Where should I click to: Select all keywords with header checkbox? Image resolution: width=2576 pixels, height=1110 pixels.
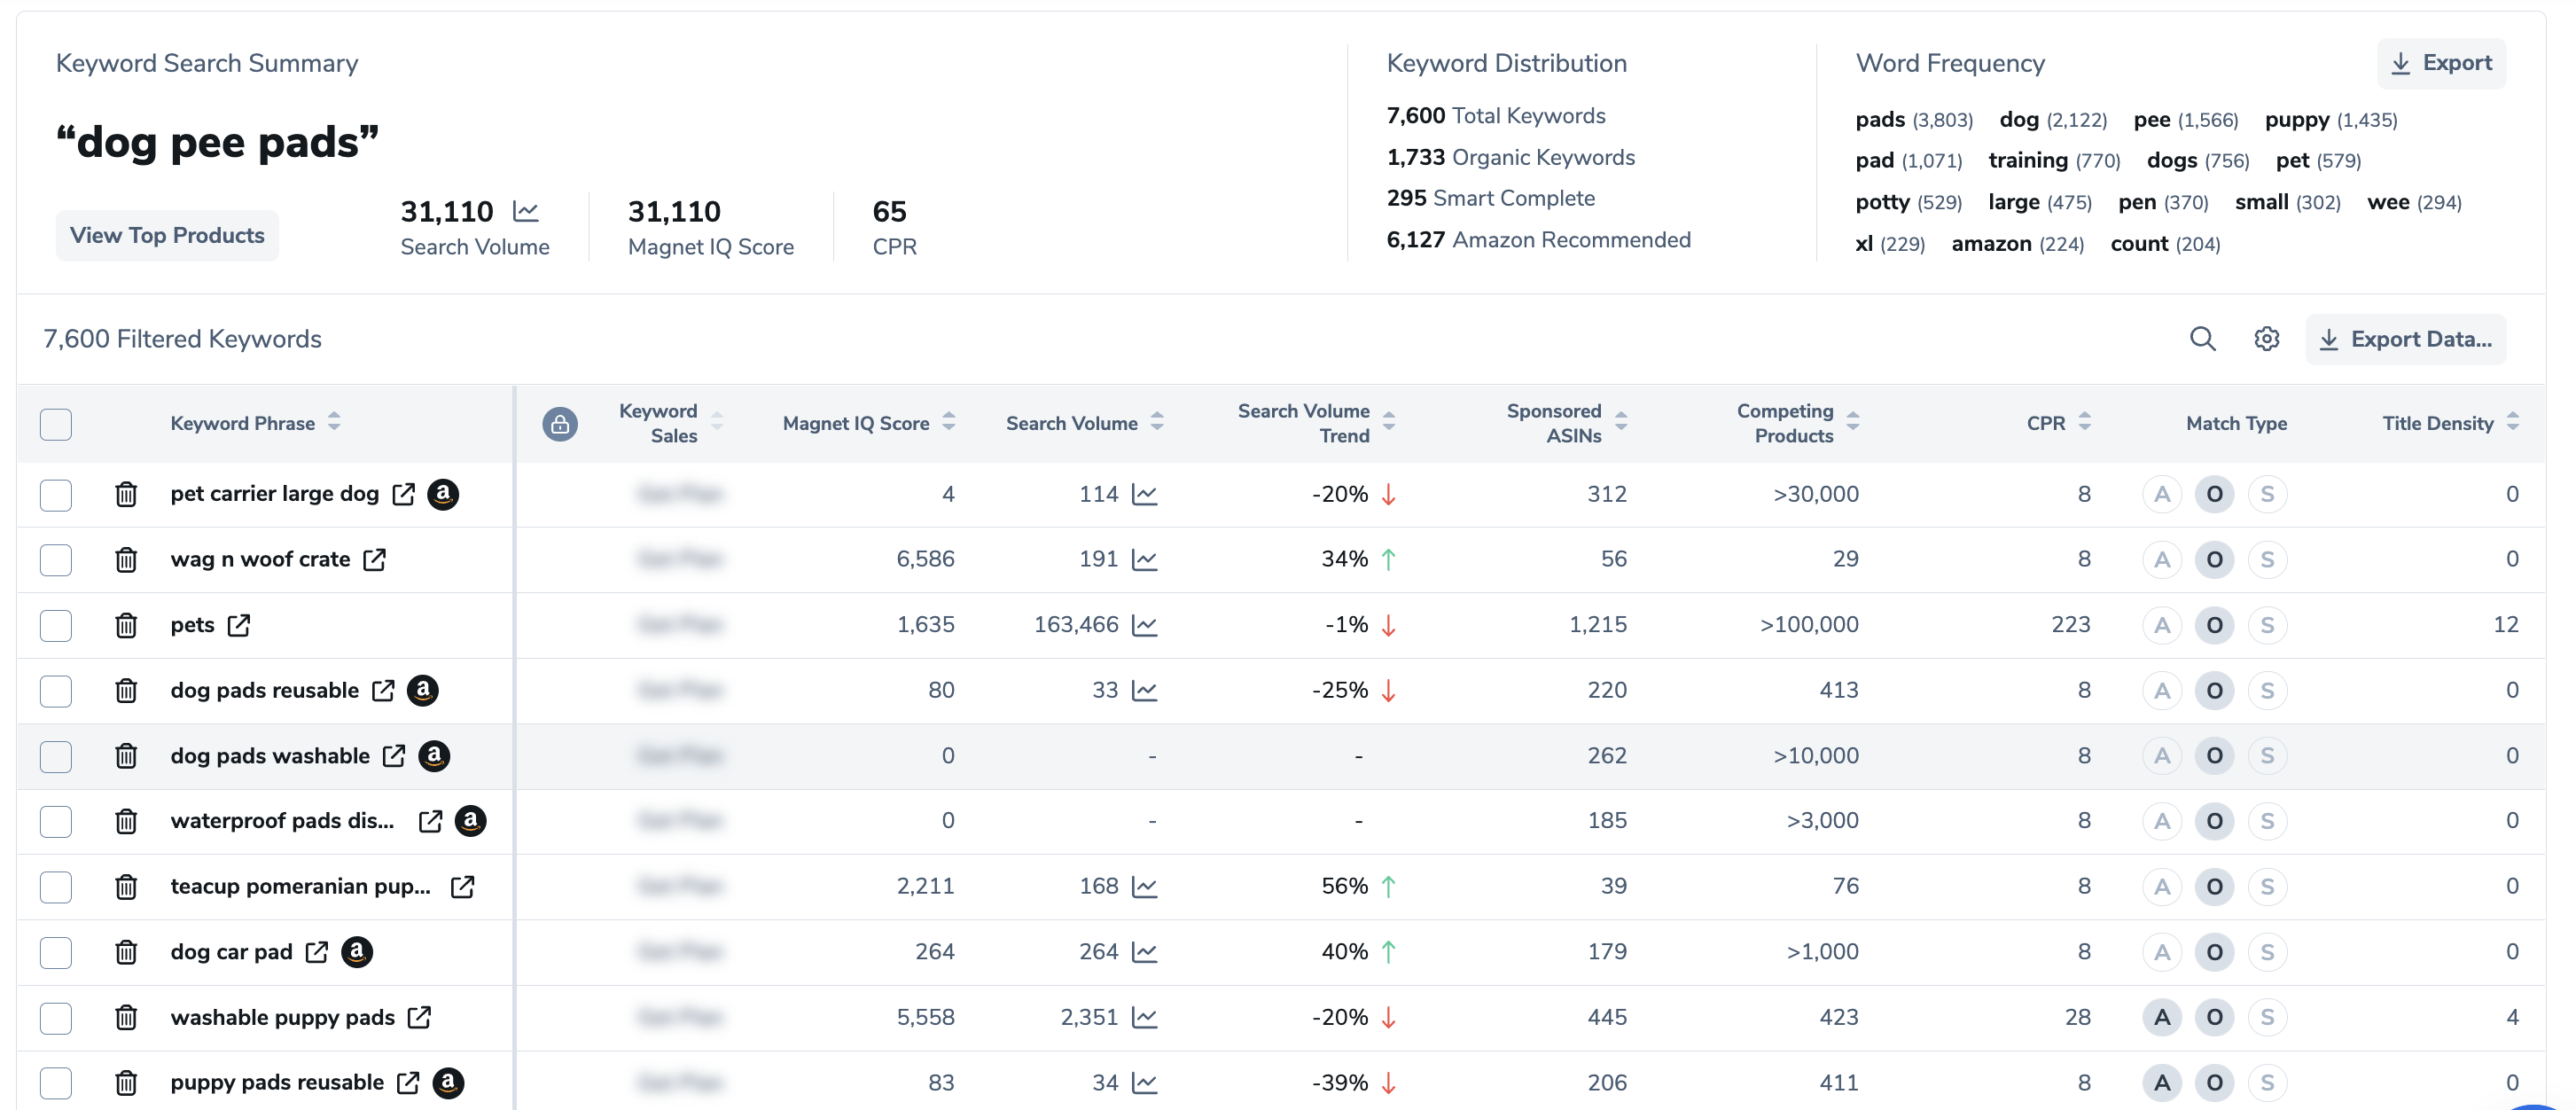coord(56,424)
